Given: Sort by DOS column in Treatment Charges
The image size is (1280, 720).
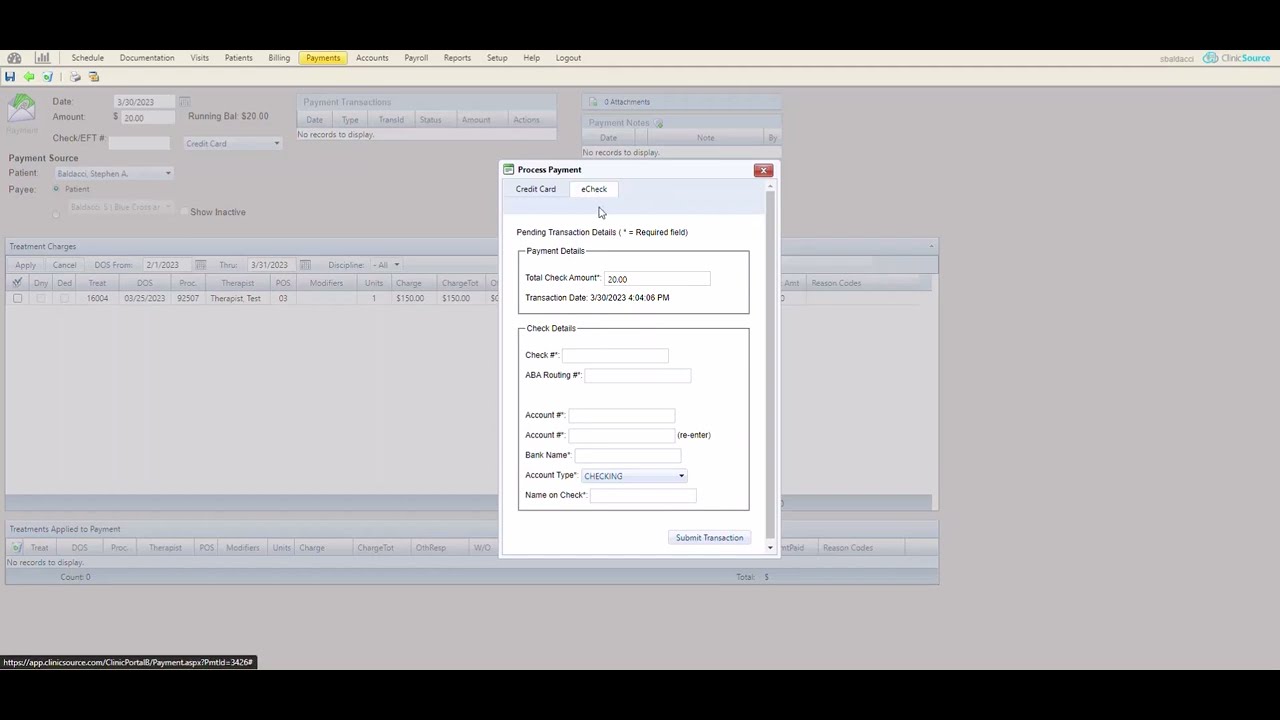Looking at the screenshot, I should (x=145, y=283).
